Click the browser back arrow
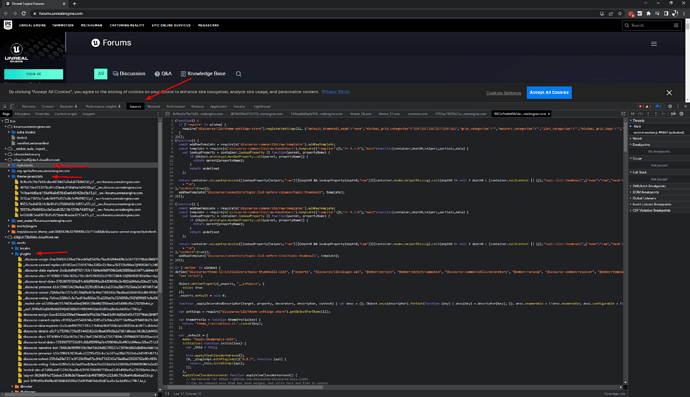The height and width of the screenshot is (397, 690). point(6,14)
